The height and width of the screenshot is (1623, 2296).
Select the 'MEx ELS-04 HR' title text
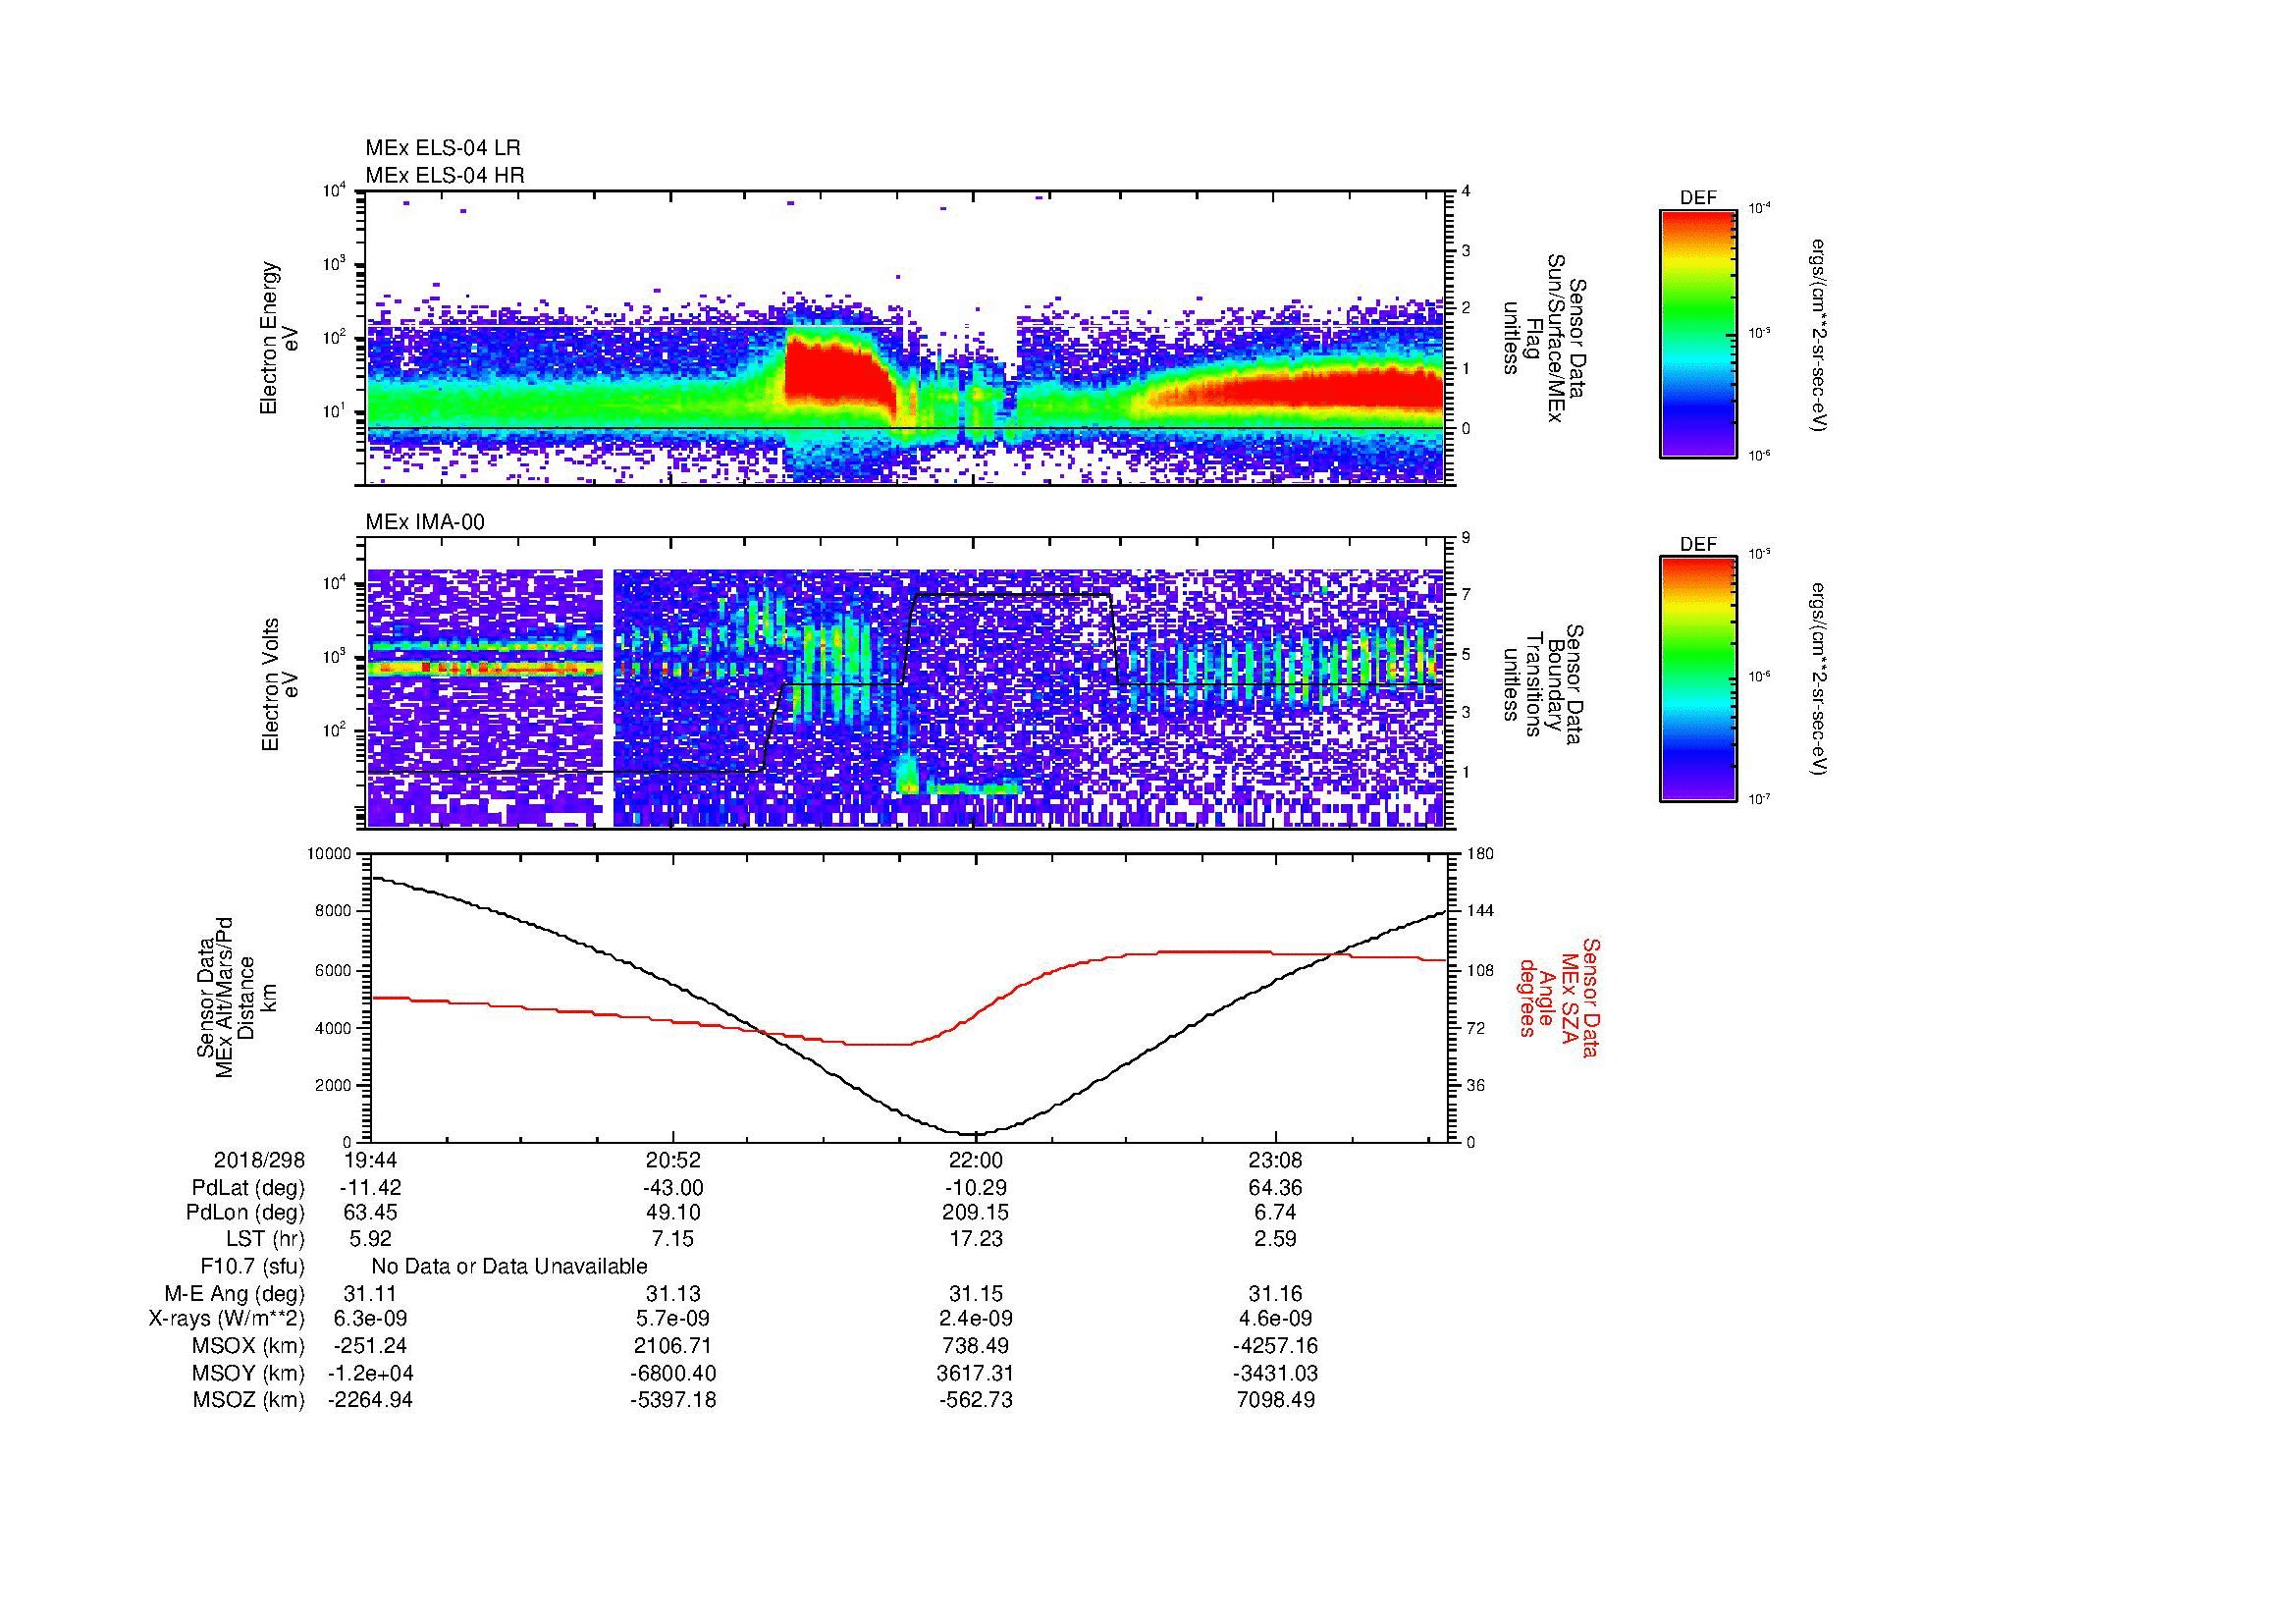[x=445, y=176]
